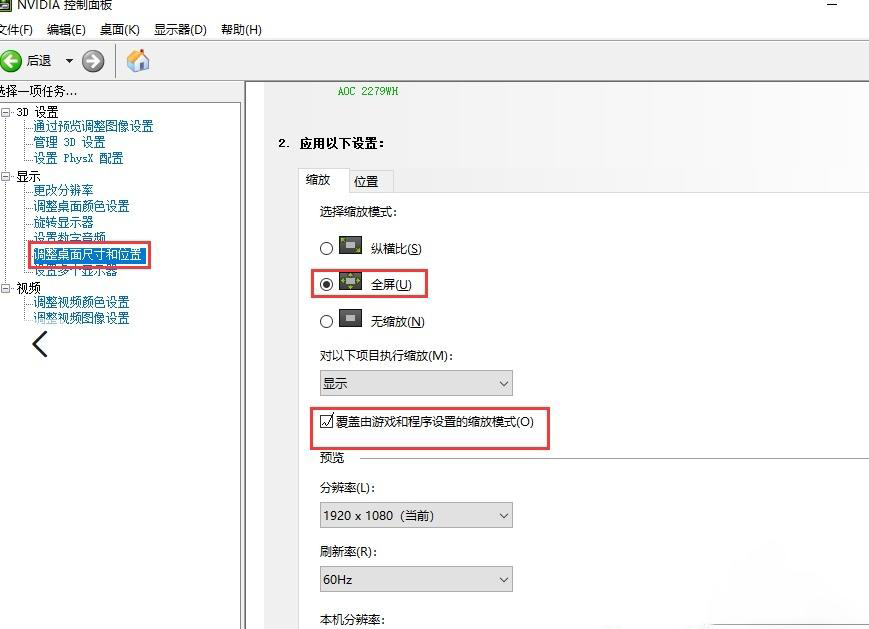The image size is (869, 629).
Task: Switch to the 缩放 tab
Action: 323,180
